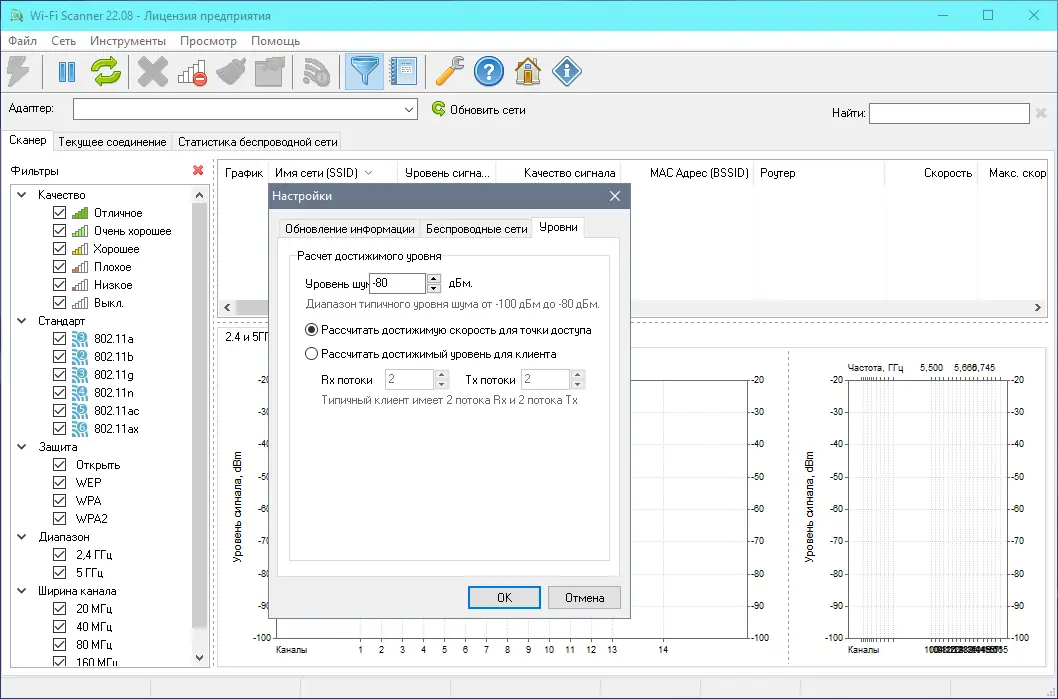Click the green refresh arrows toolbar icon
The image size is (1058, 699).
[x=107, y=72]
